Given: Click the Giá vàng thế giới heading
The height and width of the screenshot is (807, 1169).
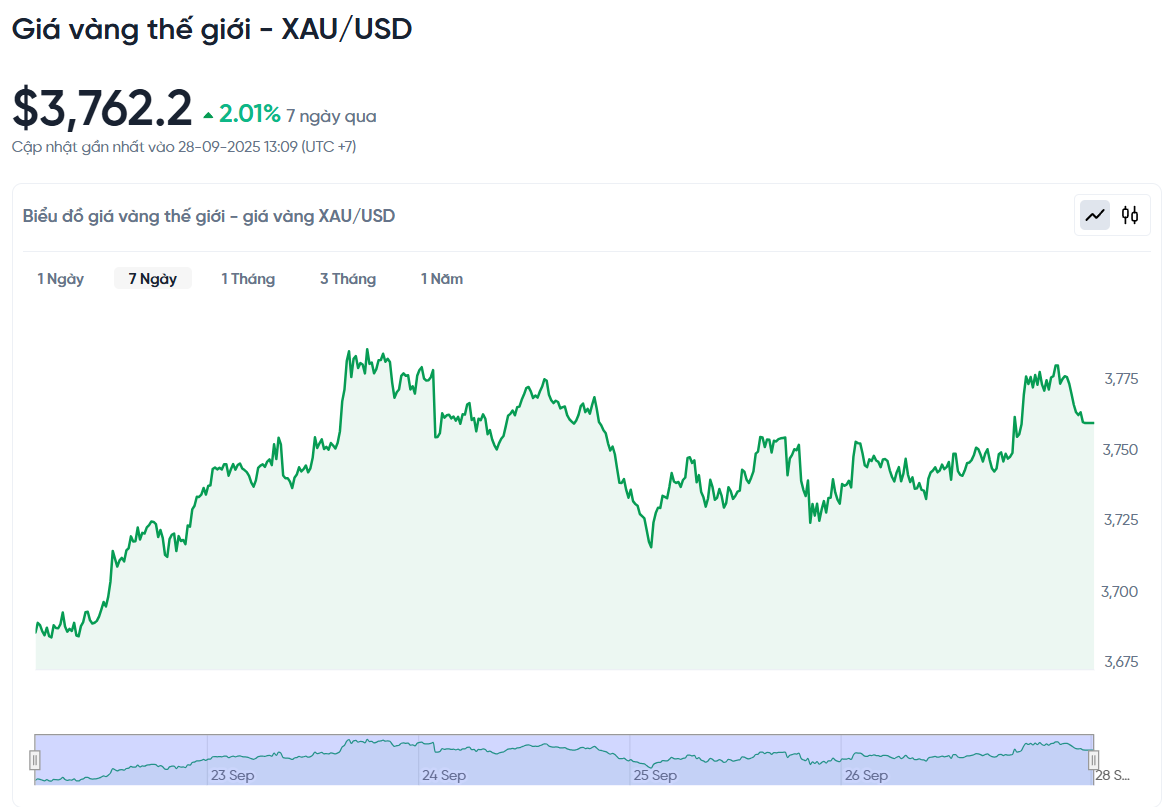Looking at the screenshot, I should click(x=211, y=29).
